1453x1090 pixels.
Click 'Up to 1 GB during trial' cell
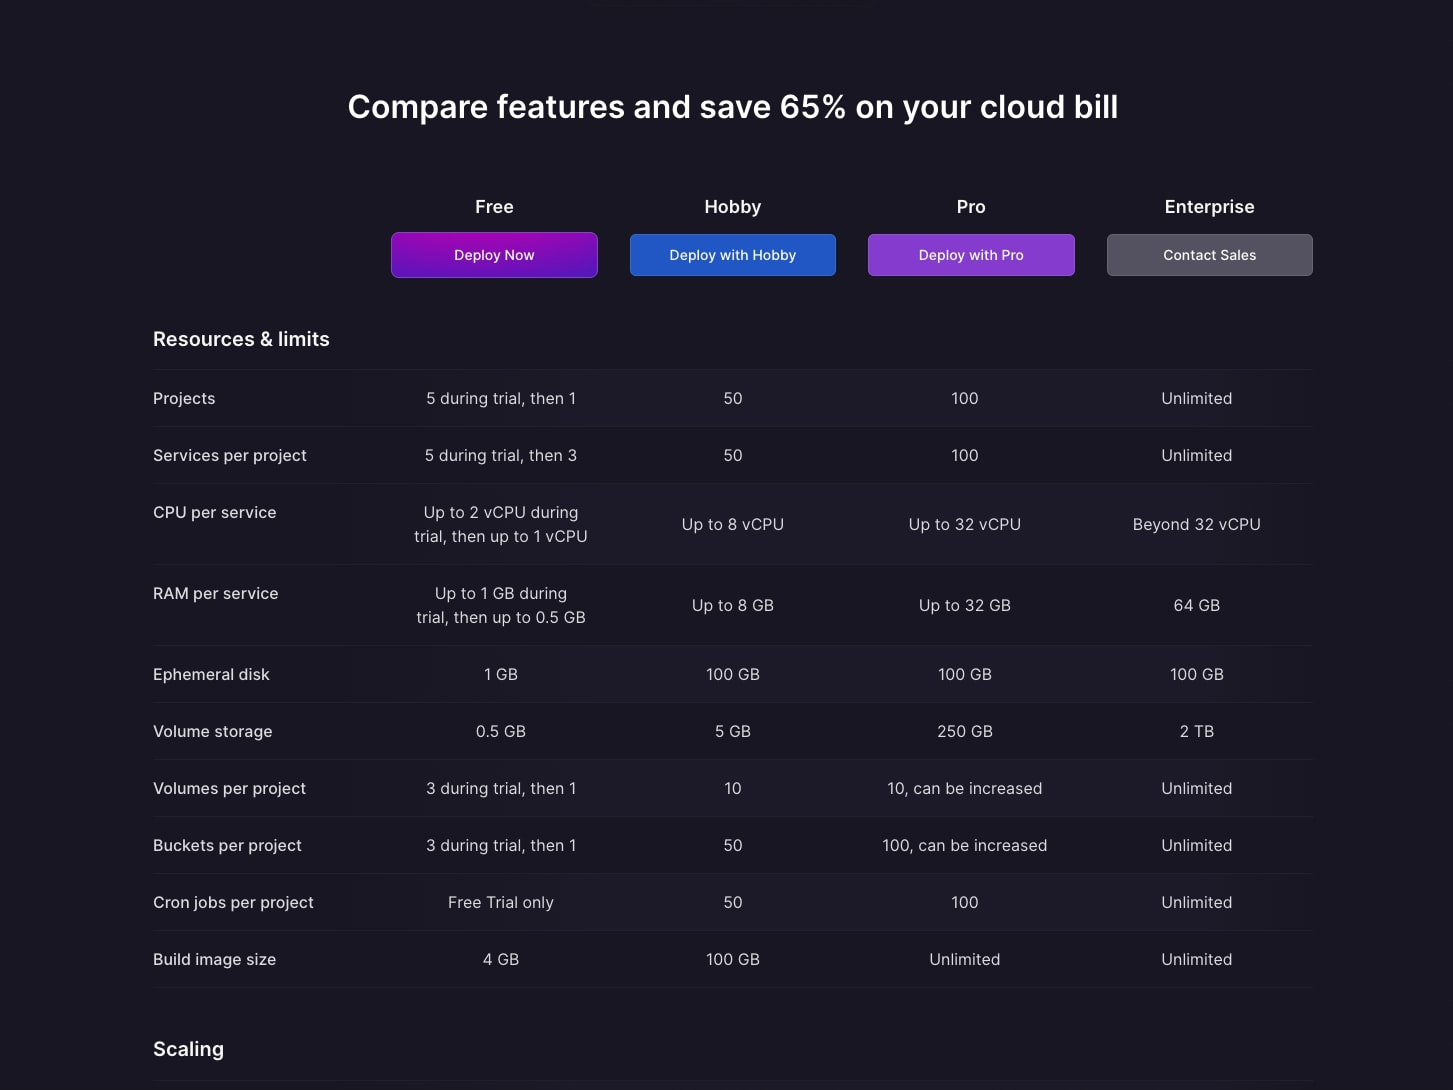click(501, 605)
